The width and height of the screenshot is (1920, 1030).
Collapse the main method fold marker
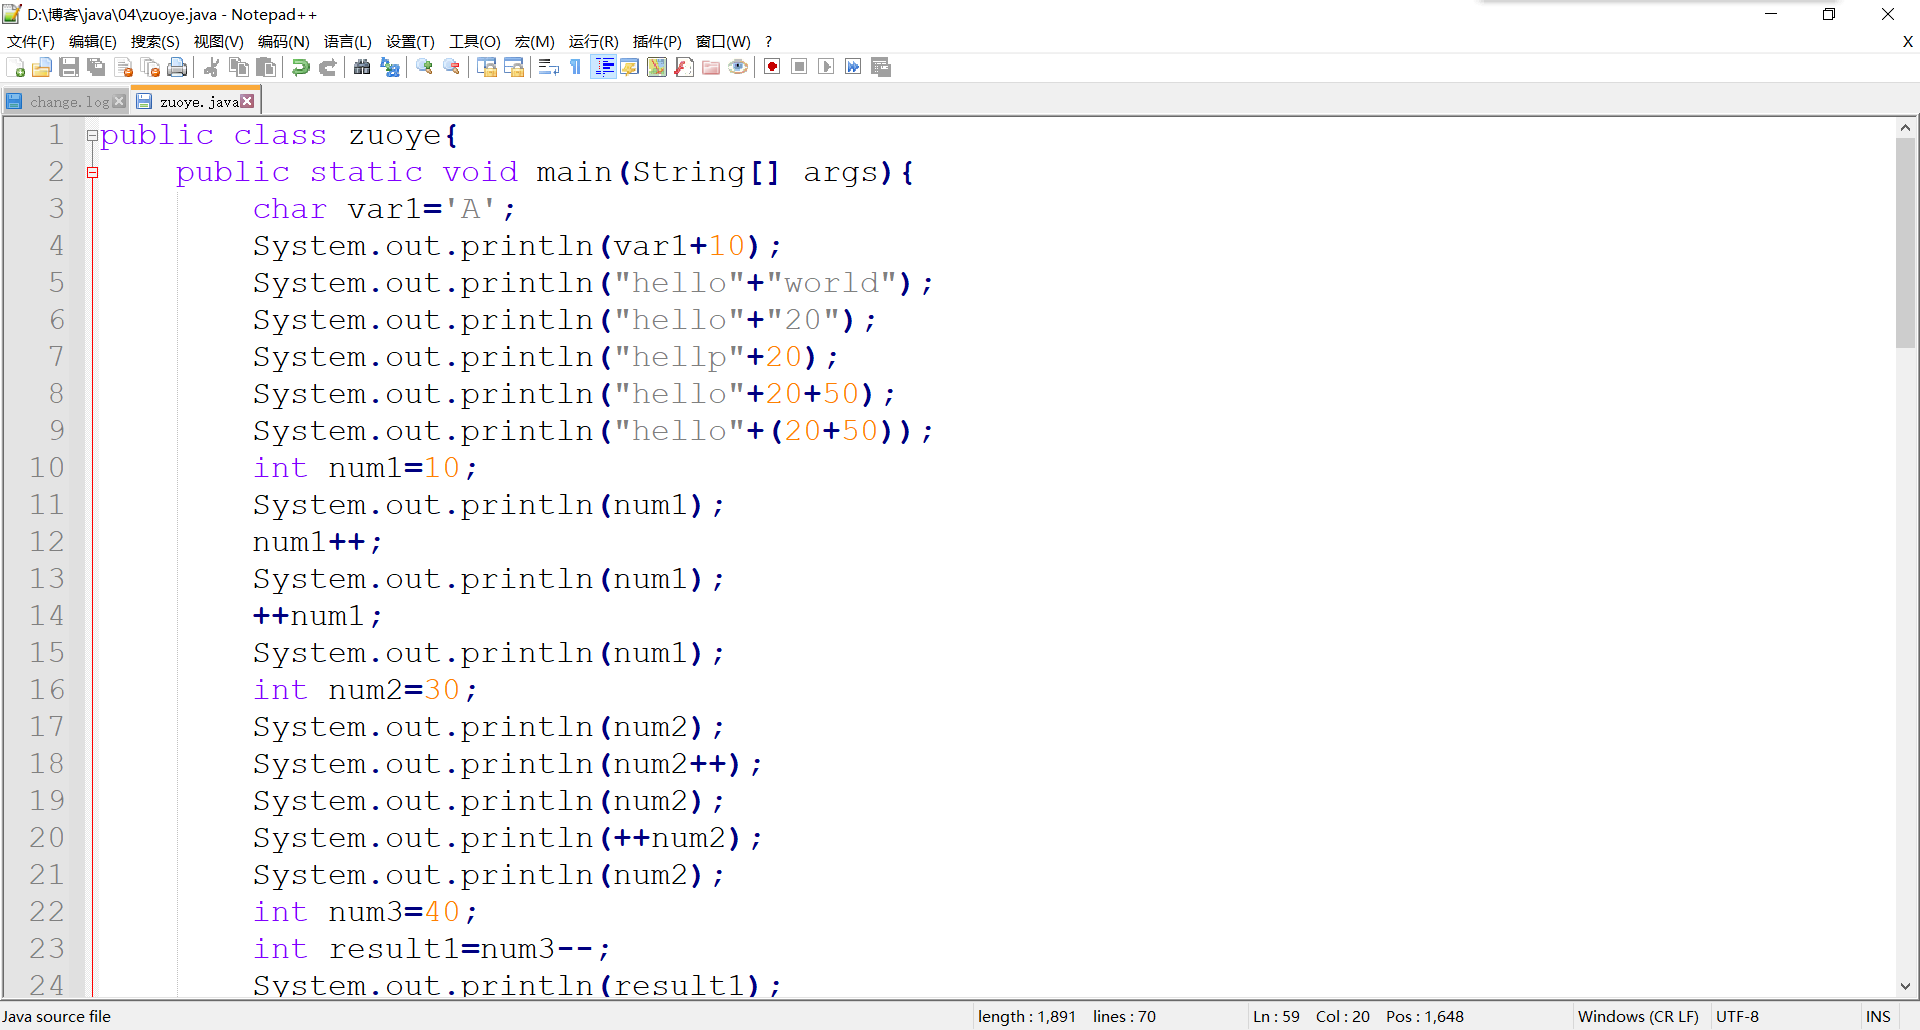tap(92, 173)
